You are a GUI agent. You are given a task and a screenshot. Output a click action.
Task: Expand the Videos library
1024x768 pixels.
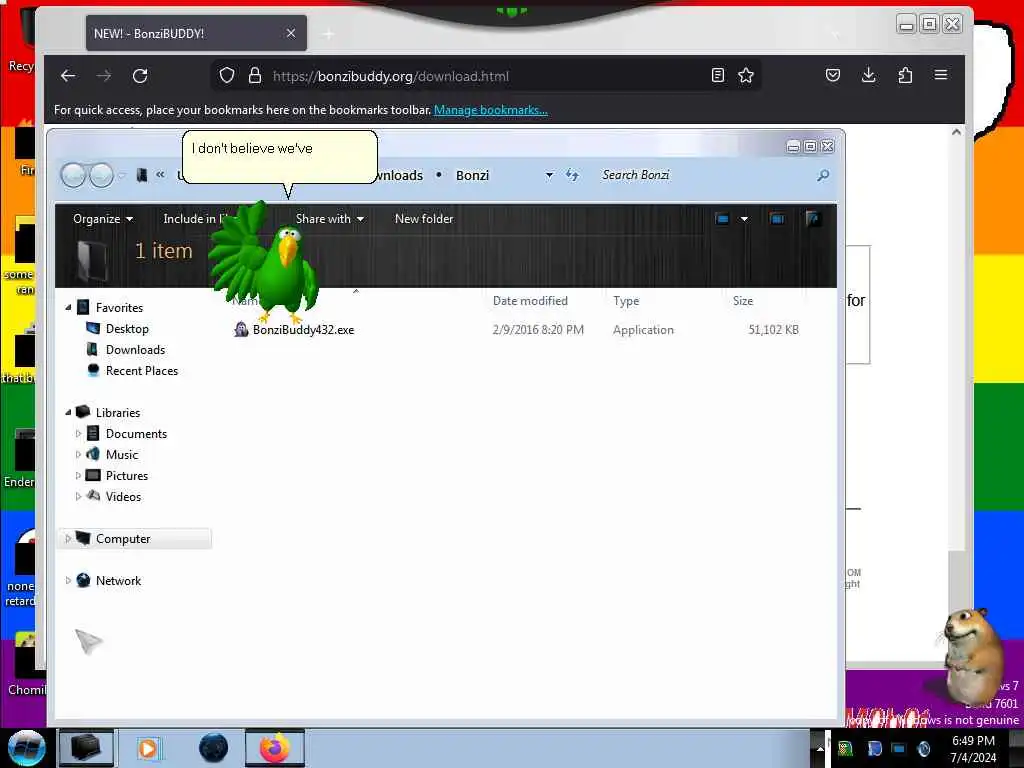(78, 496)
